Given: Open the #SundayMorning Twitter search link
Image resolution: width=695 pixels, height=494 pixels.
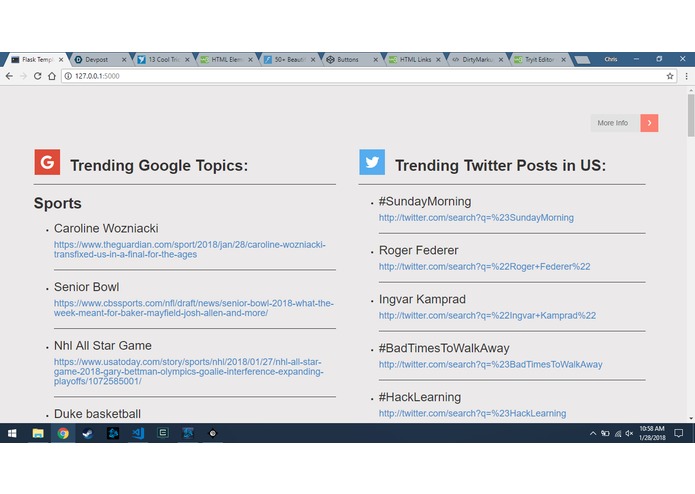Looking at the screenshot, I should 476,218.
